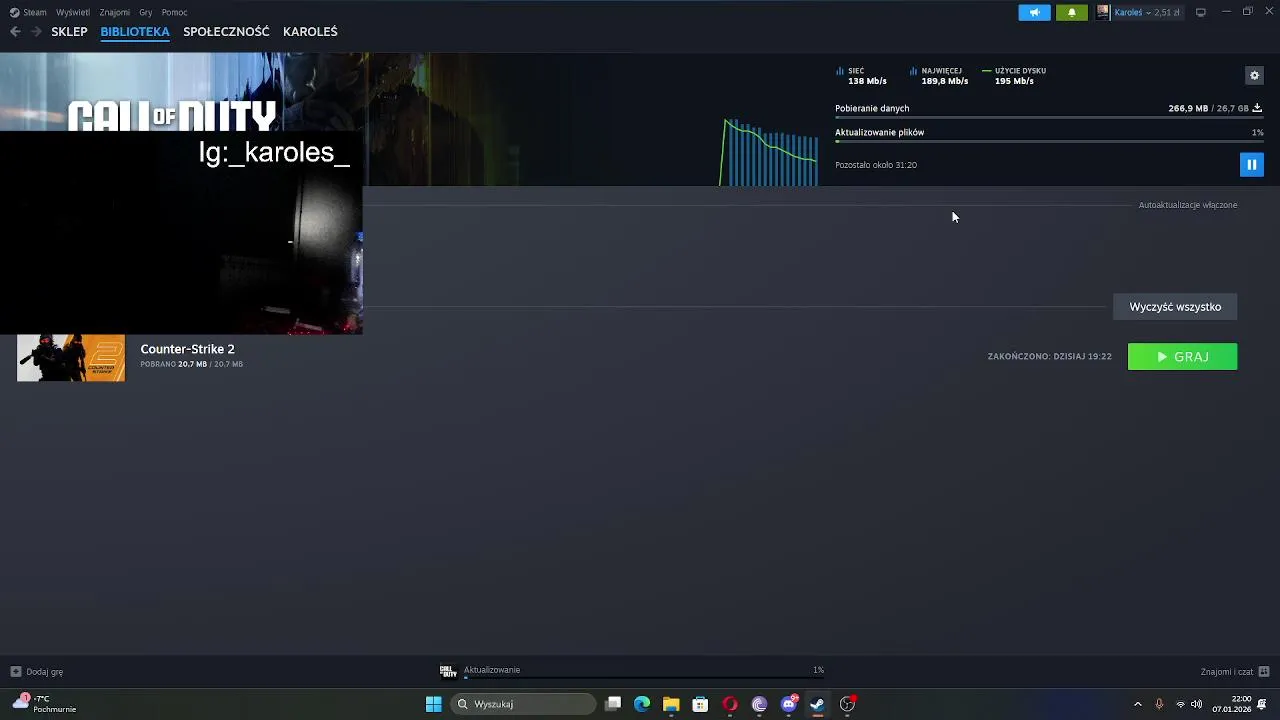
Task: Click the Pobieranie danych progress bar
Action: click(1049, 118)
